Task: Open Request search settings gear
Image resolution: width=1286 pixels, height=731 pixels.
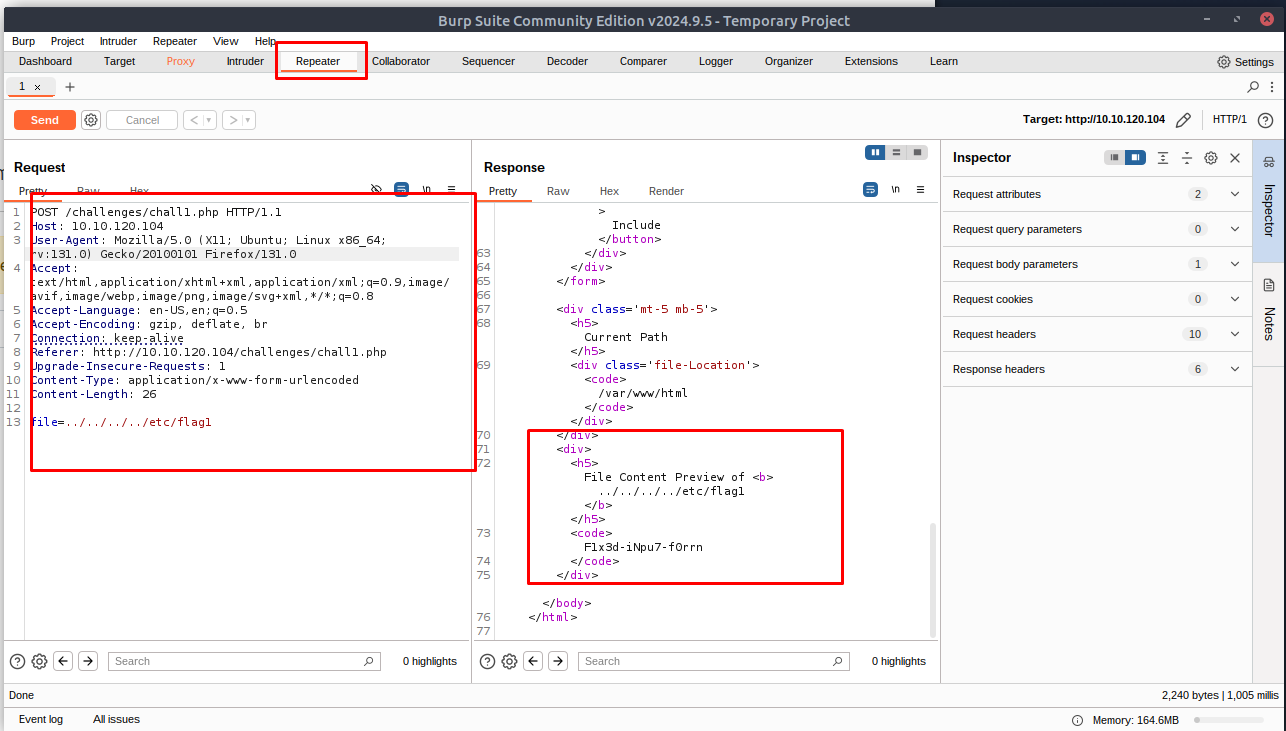Action: pos(39,661)
